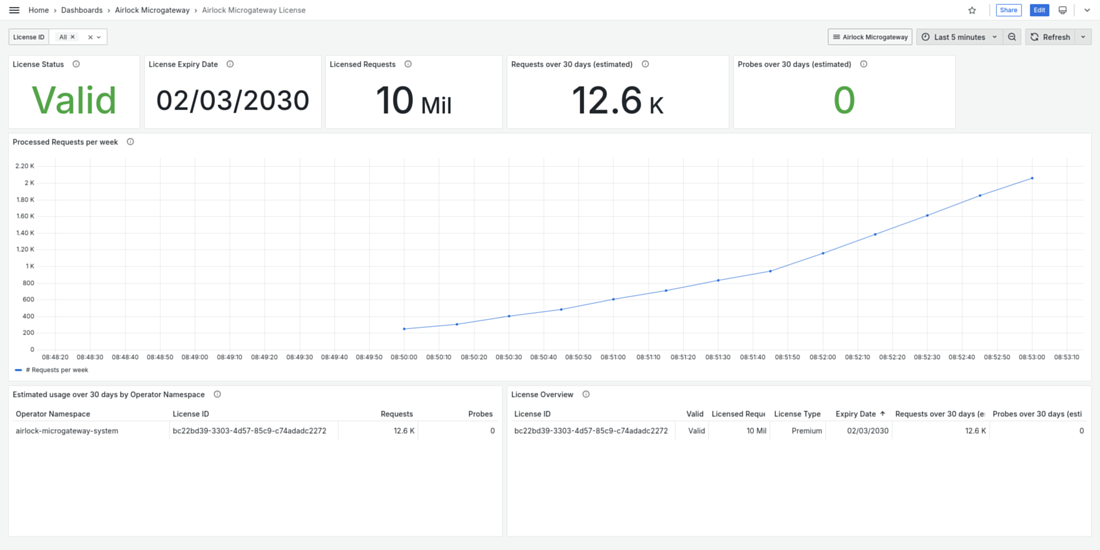1100x550 pixels.
Task: Click the Share button
Action: click(x=1008, y=10)
